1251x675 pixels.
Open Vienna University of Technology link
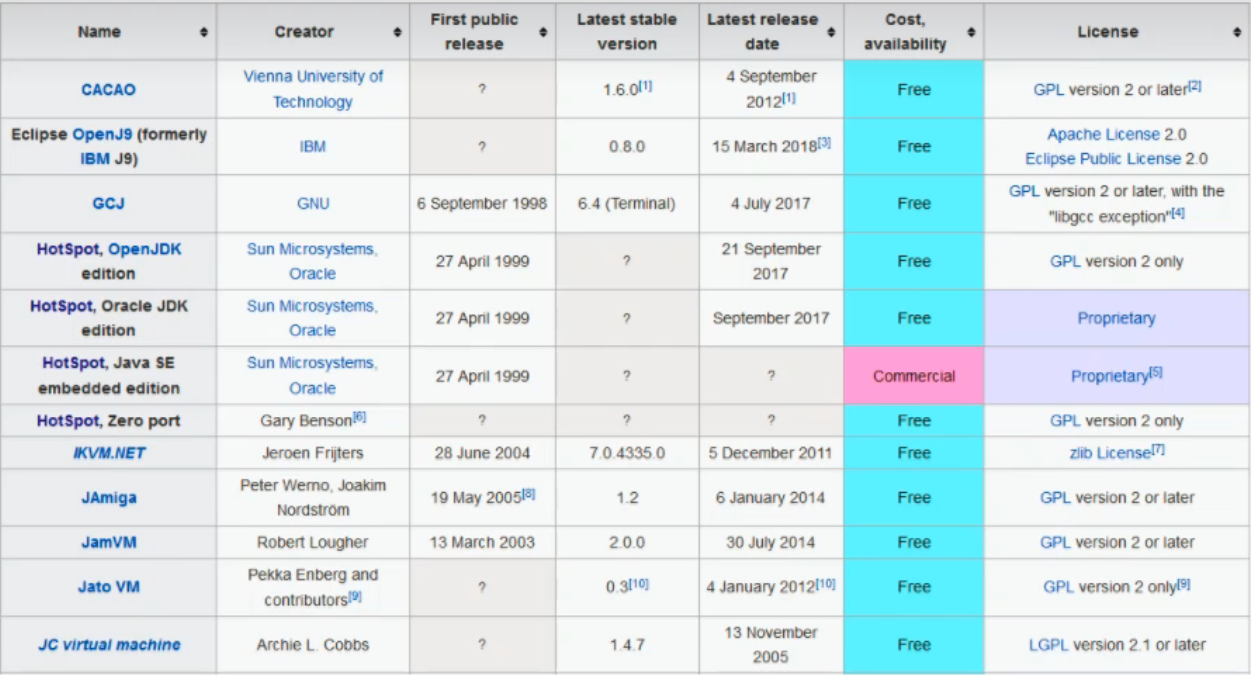point(313,89)
